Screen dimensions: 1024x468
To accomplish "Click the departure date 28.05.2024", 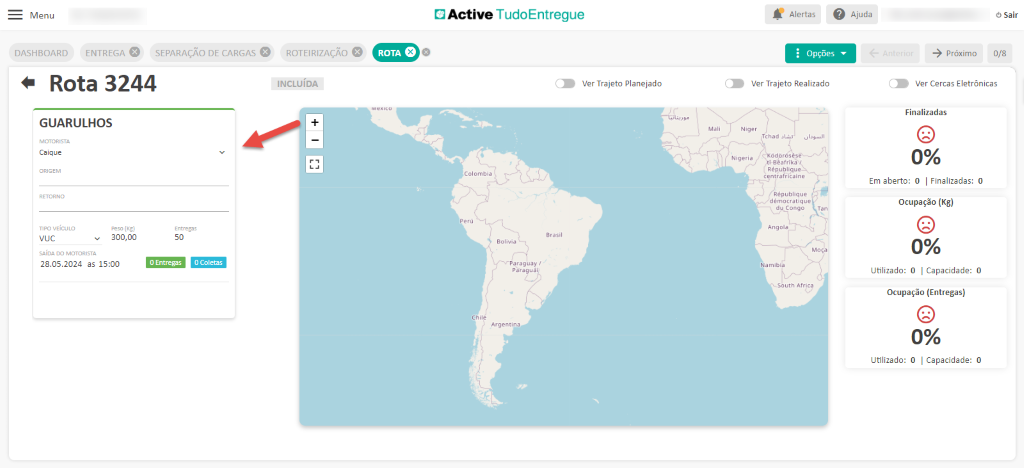I will pos(61,264).
